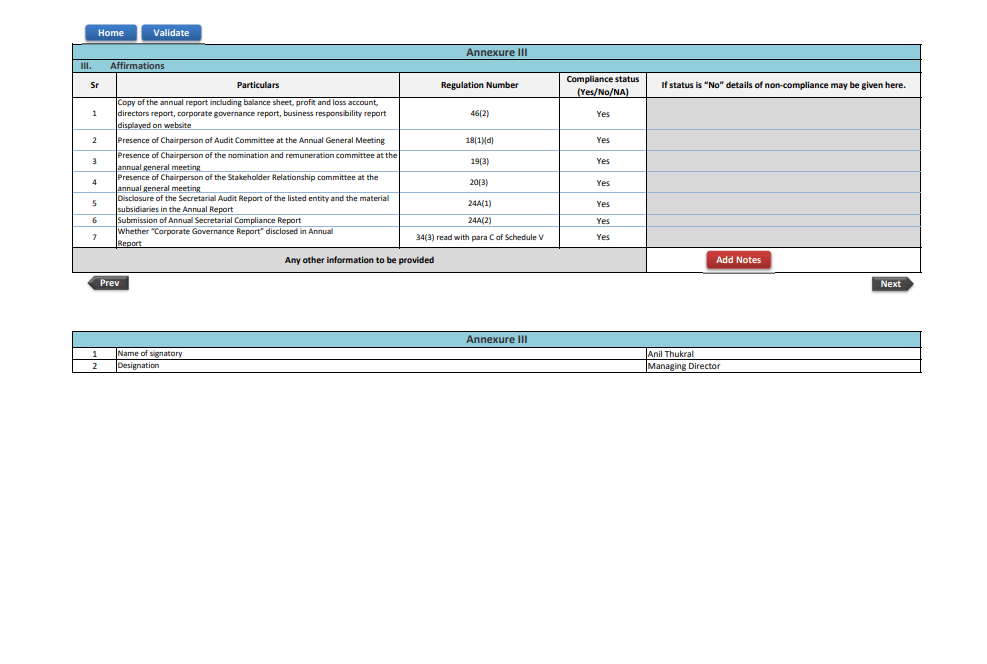Click the lower 'Annexure III' title bar
The width and height of the screenshot is (987, 664).
coord(497,339)
